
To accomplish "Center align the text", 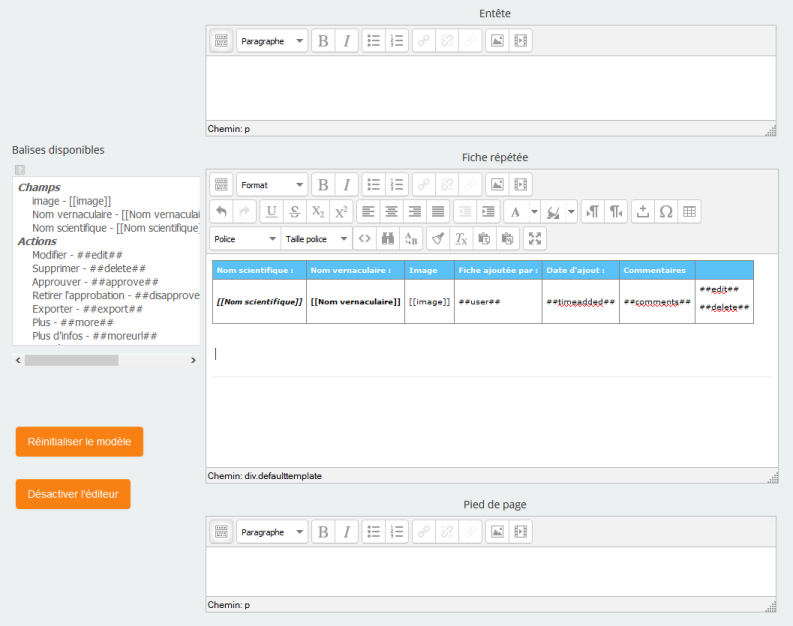I will coord(391,211).
